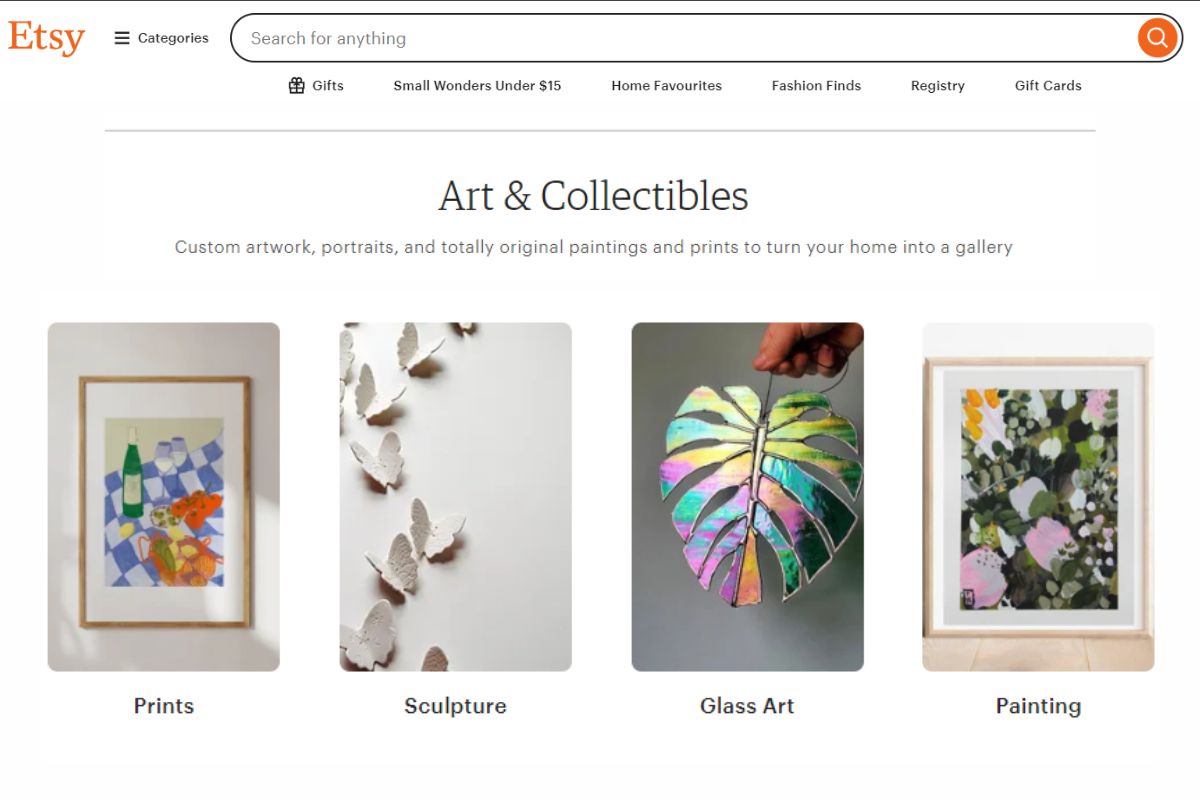Click the orange search magnifier icon
This screenshot has height=800, width=1200.
click(1156, 38)
